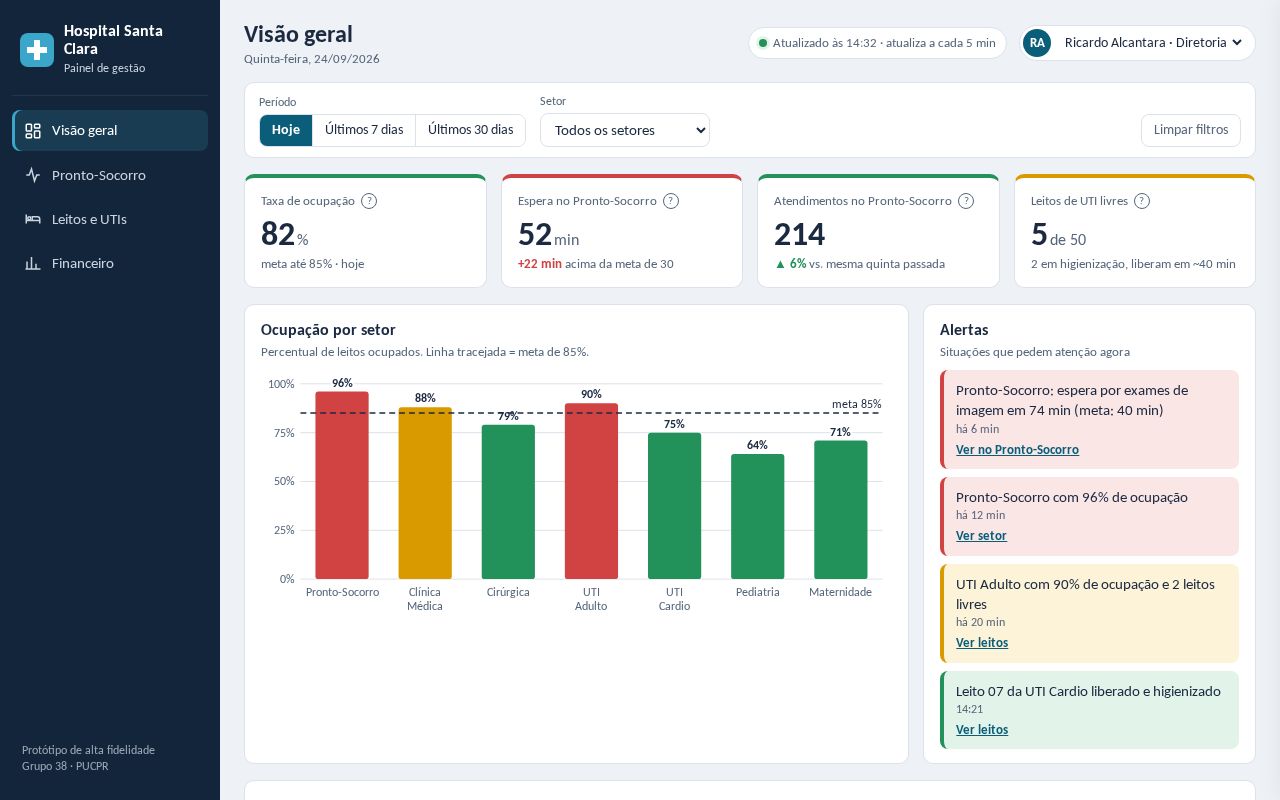The image size is (1280, 800).
Task: Click the 214 atendimentos value
Action: coord(800,234)
